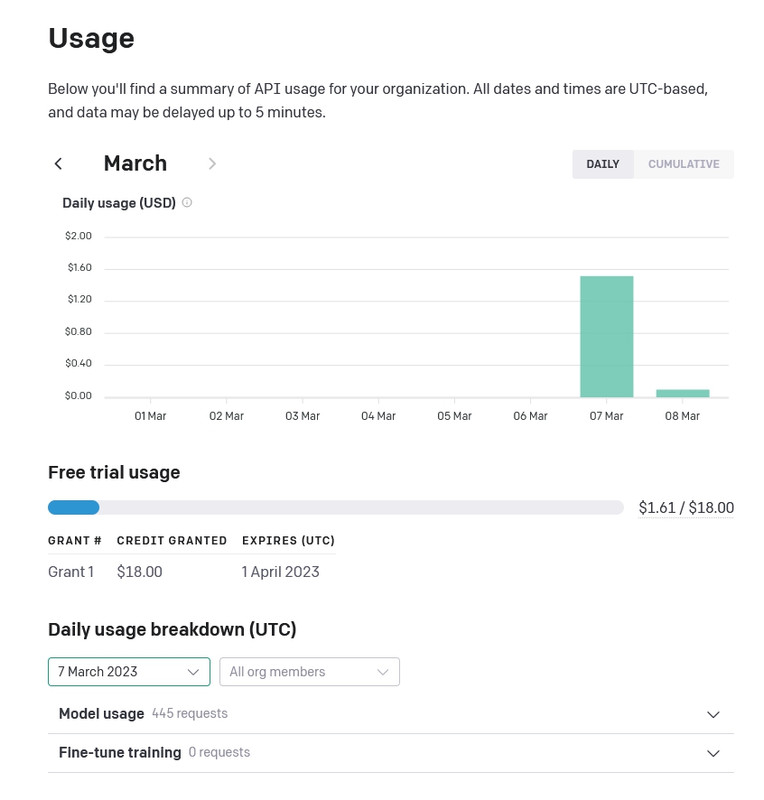Click the Grant 1 row
This screenshot has width=764, height=800.
point(71,572)
